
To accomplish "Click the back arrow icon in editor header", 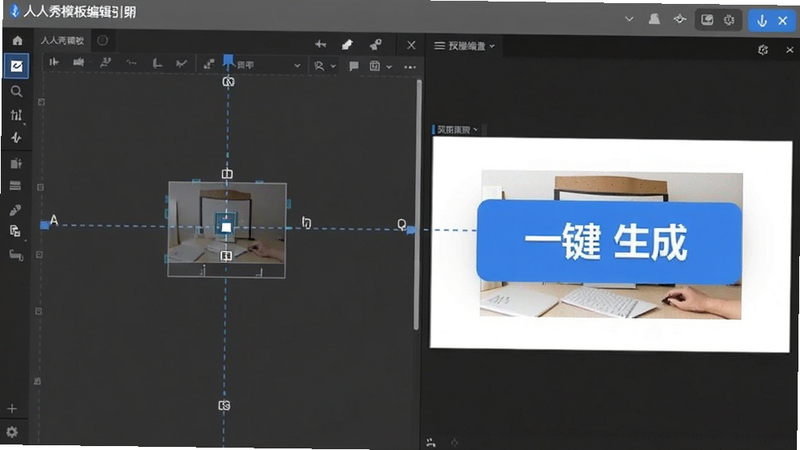I will coord(320,44).
